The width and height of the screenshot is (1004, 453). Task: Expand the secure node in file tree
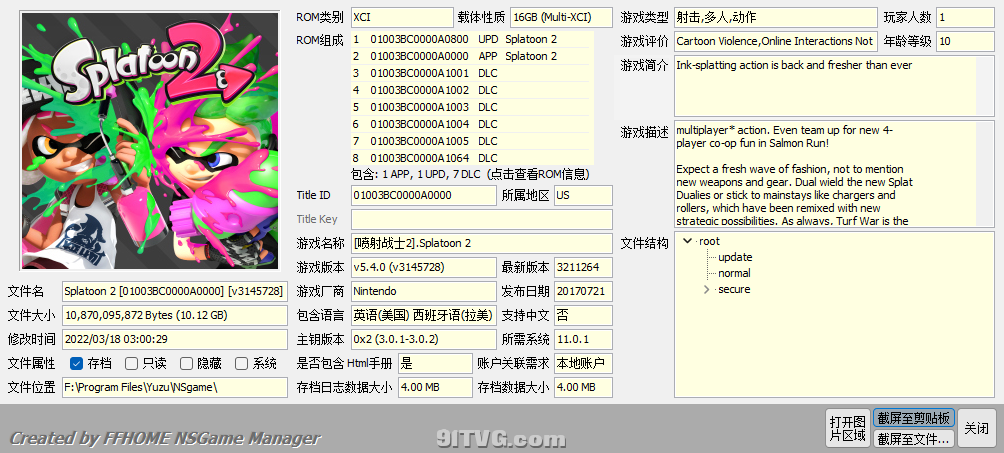pos(706,290)
